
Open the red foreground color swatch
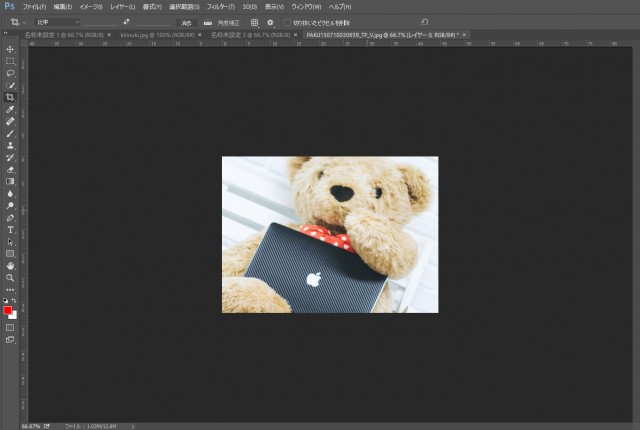pos(8,310)
